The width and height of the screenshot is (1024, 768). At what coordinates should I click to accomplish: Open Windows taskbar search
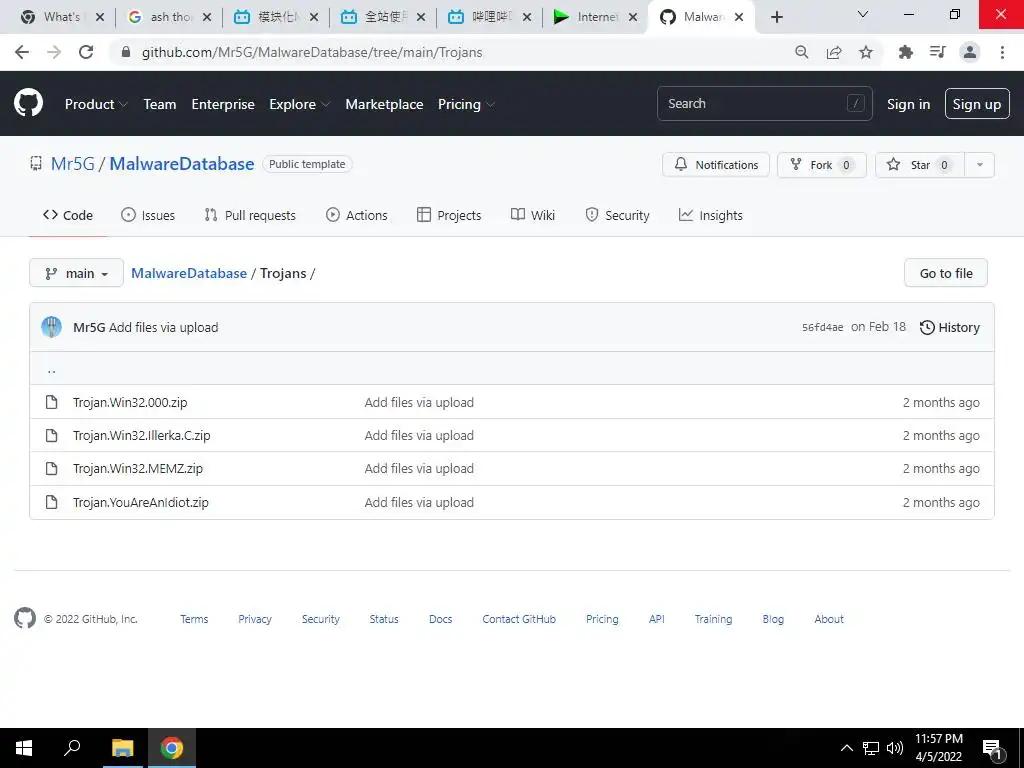[72, 748]
